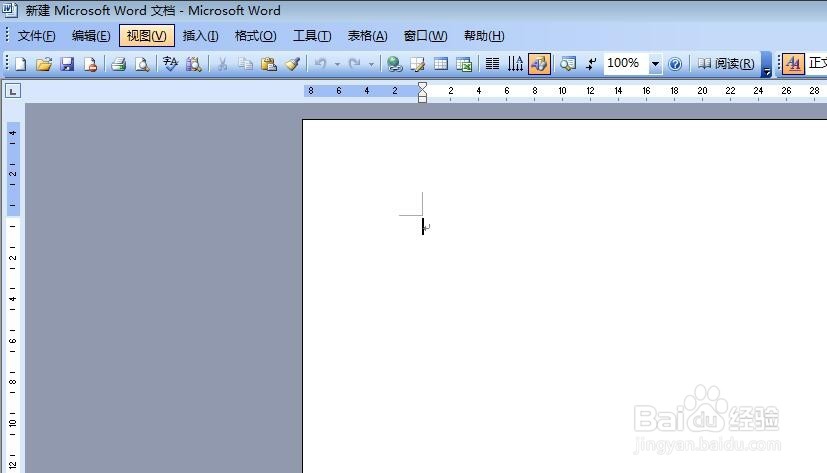The width and height of the screenshot is (827, 473).
Task: Click the vertical ruler top margin area
Action: (13, 168)
